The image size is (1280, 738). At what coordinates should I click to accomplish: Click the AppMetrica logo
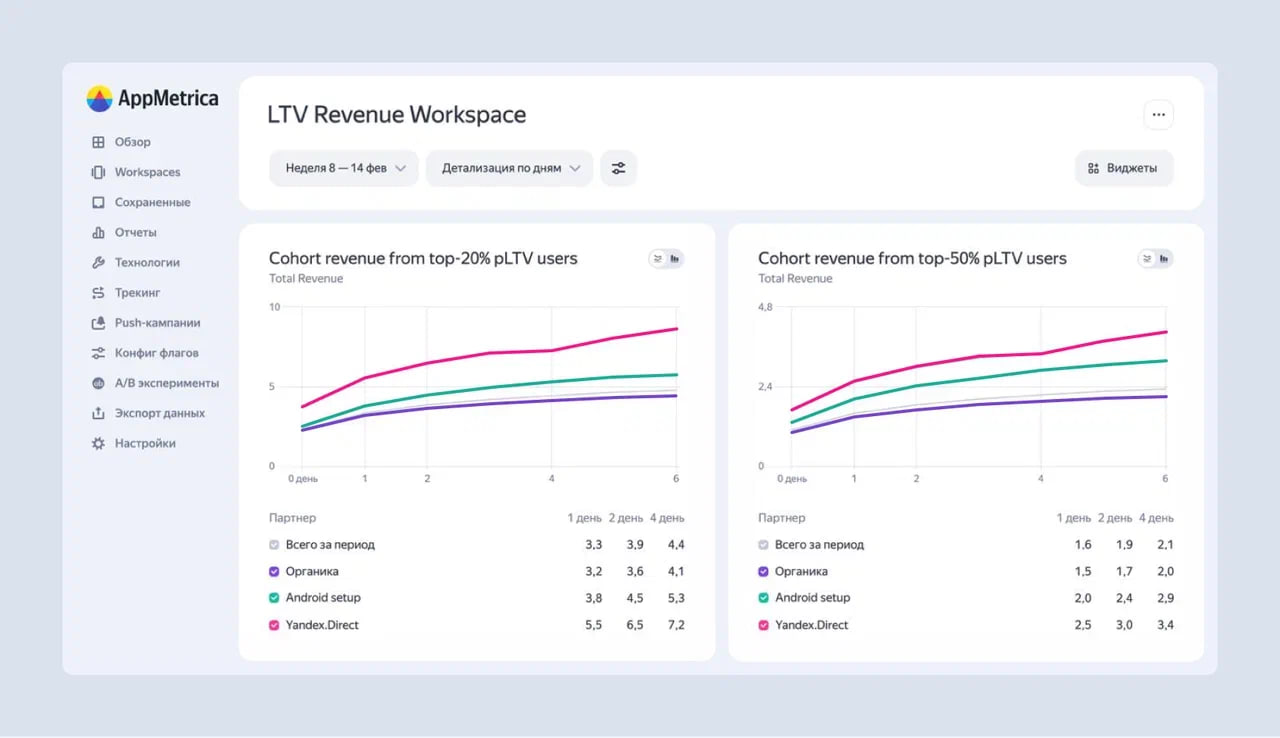click(152, 98)
